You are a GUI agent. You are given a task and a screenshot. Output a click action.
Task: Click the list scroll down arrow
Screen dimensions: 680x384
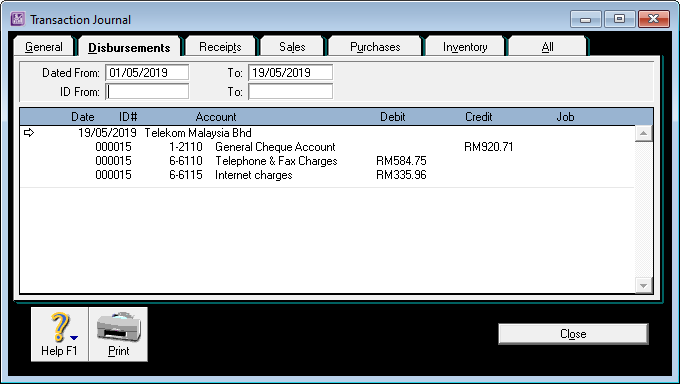point(644,285)
